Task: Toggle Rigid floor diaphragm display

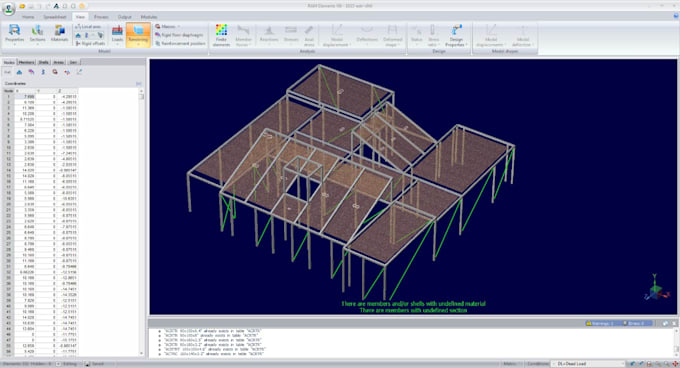Action: click(x=179, y=35)
